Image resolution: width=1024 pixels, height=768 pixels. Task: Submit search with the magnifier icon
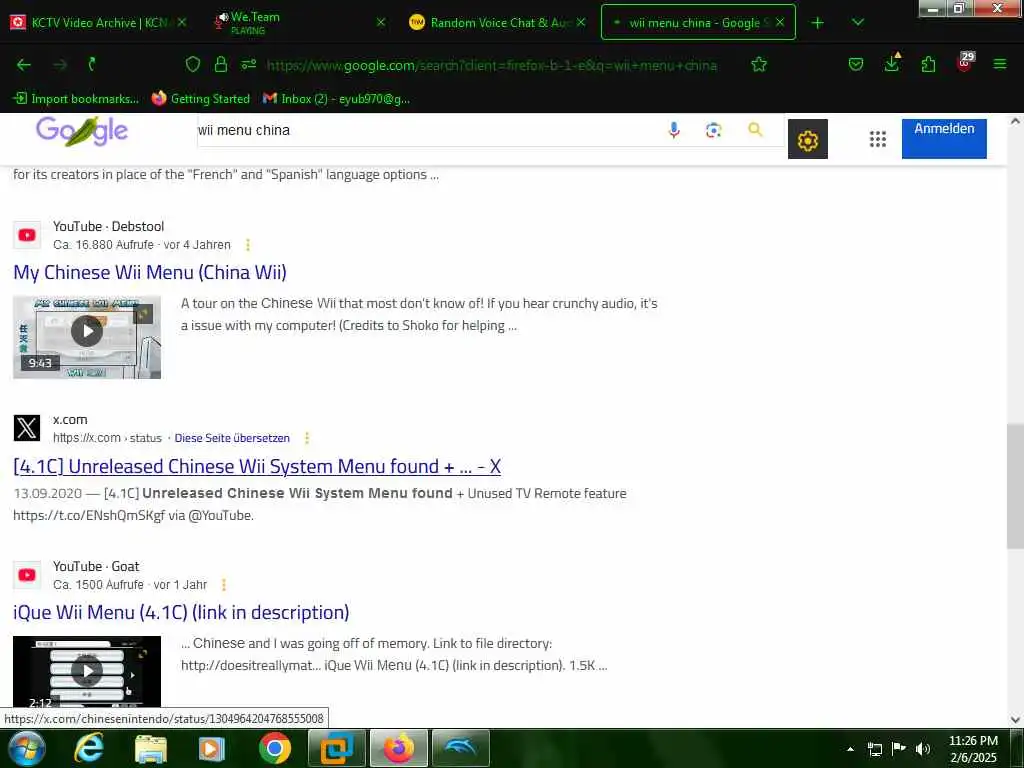(756, 129)
